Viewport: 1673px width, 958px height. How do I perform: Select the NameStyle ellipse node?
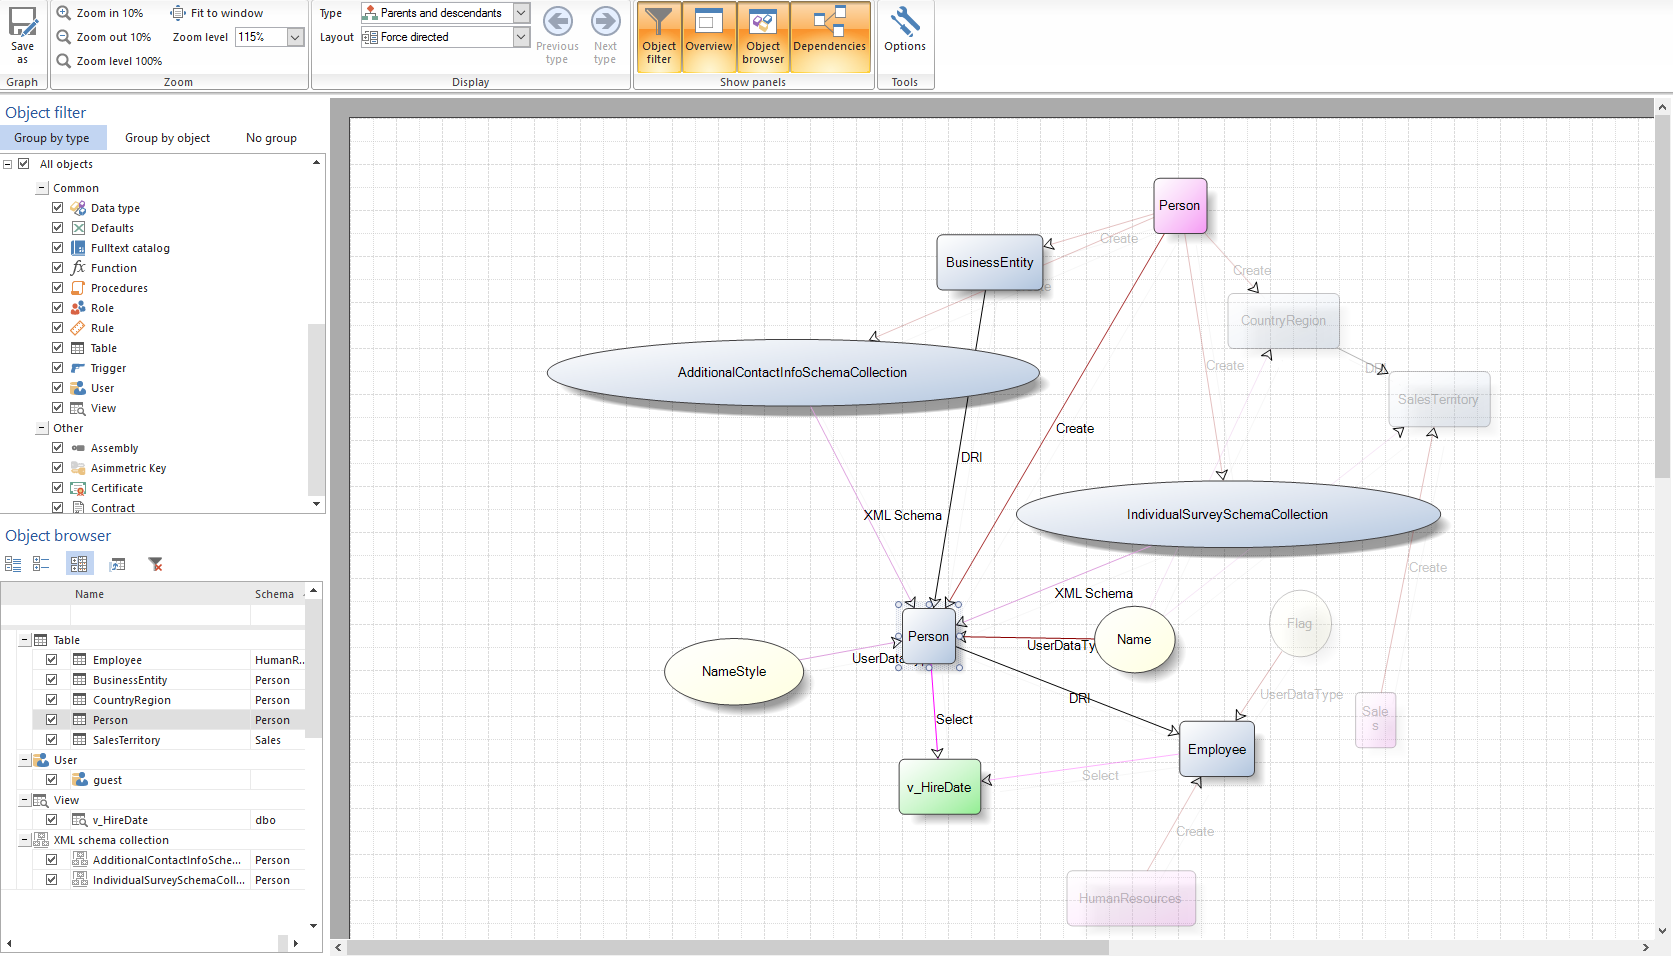pos(734,672)
